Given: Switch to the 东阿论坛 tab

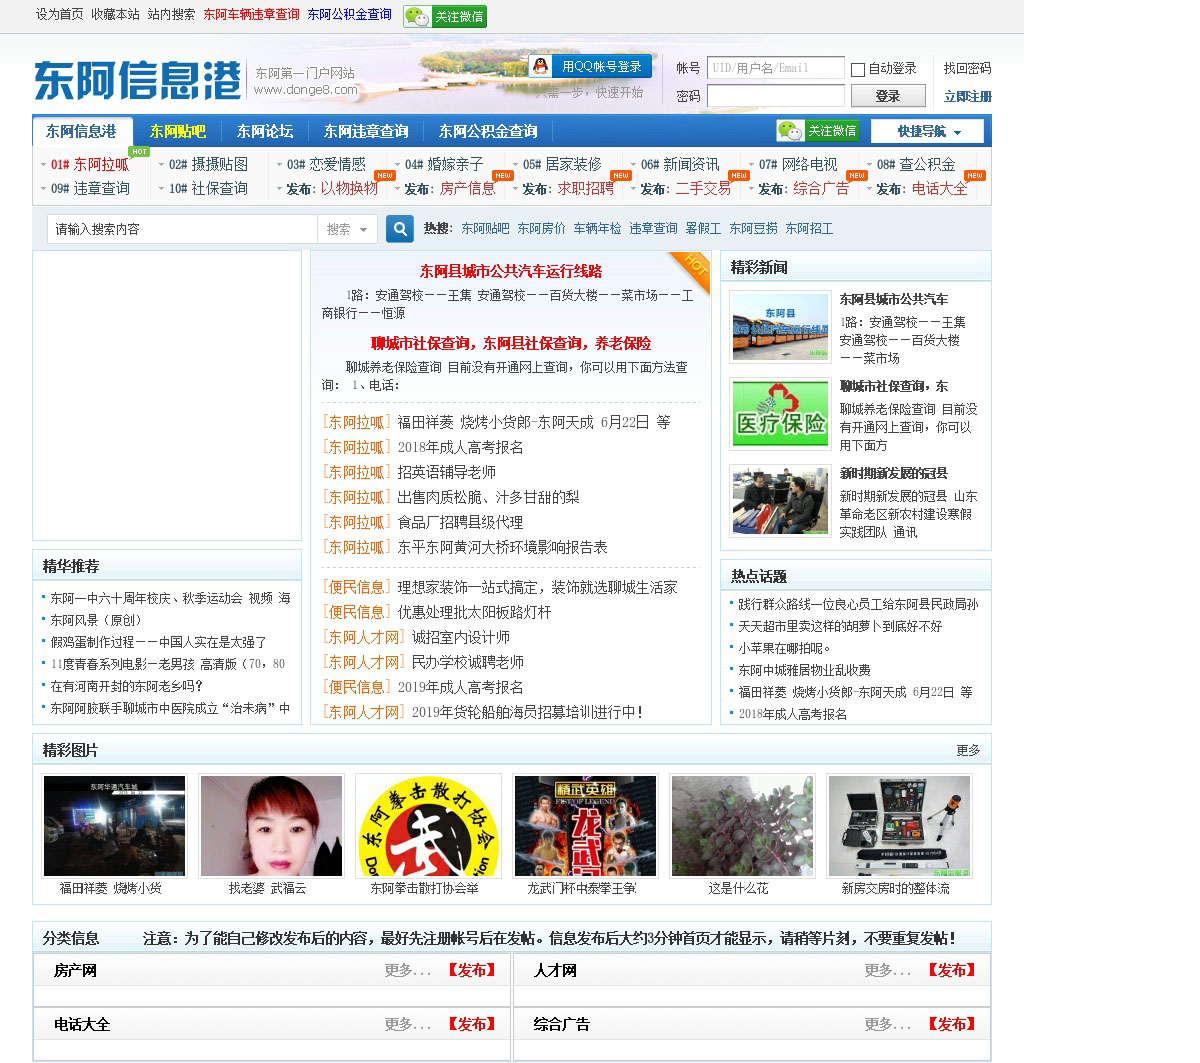Looking at the screenshot, I should [x=265, y=132].
